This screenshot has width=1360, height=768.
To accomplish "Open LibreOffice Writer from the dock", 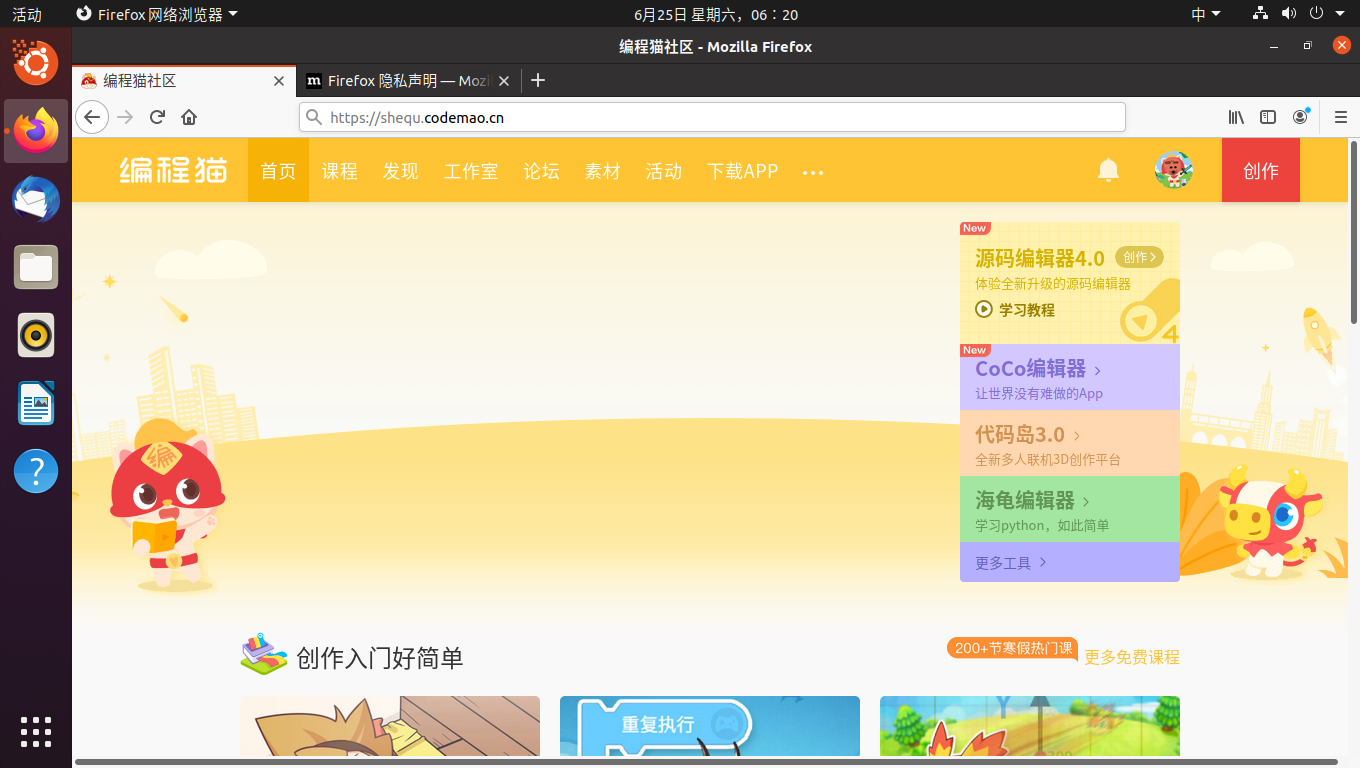I will point(36,403).
